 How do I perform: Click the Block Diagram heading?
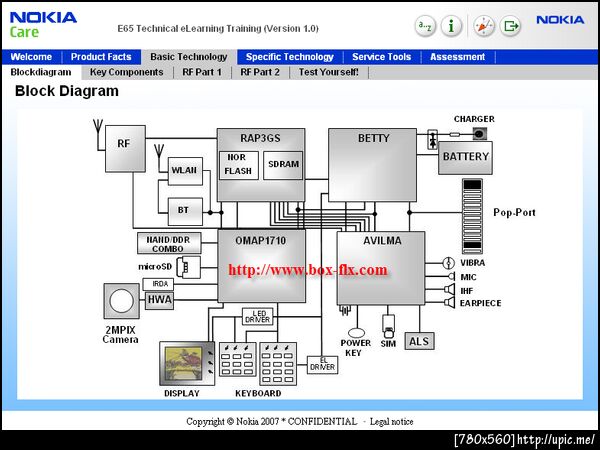pyautogui.click(x=67, y=91)
